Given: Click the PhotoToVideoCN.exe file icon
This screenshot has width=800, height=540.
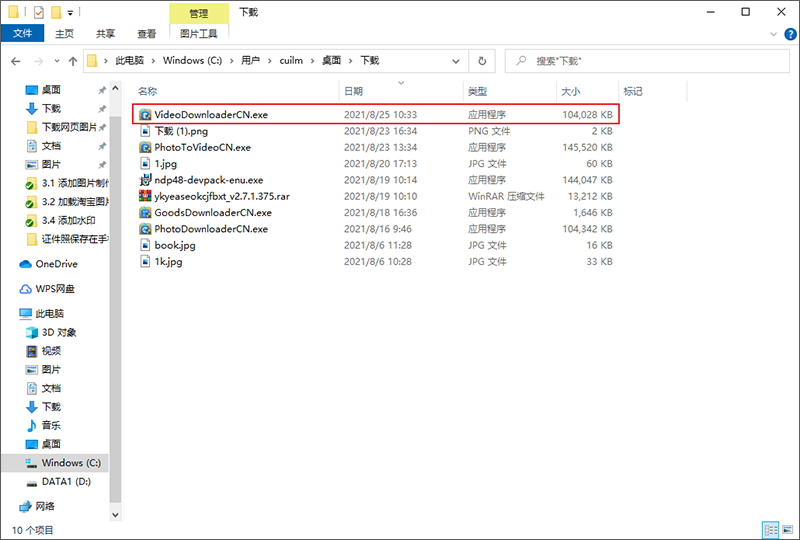Looking at the screenshot, I should pos(145,147).
